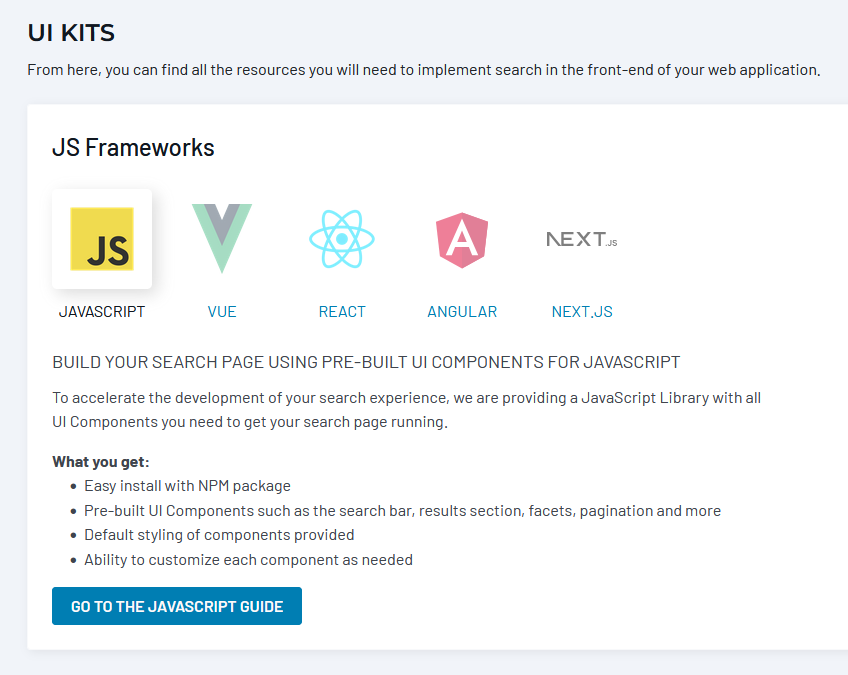Select the Vue logo icon
The height and width of the screenshot is (675, 848).
(x=222, y=238)
